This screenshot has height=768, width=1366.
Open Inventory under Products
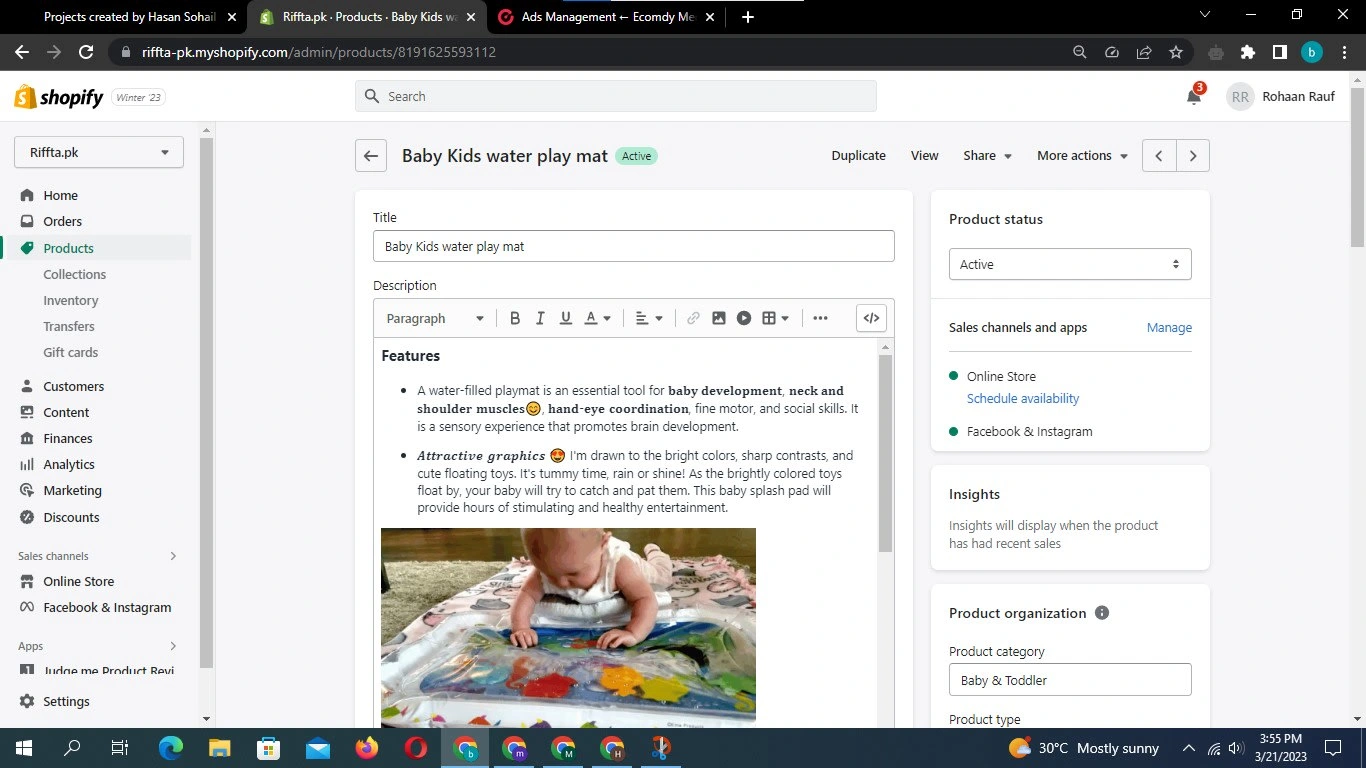70,300
